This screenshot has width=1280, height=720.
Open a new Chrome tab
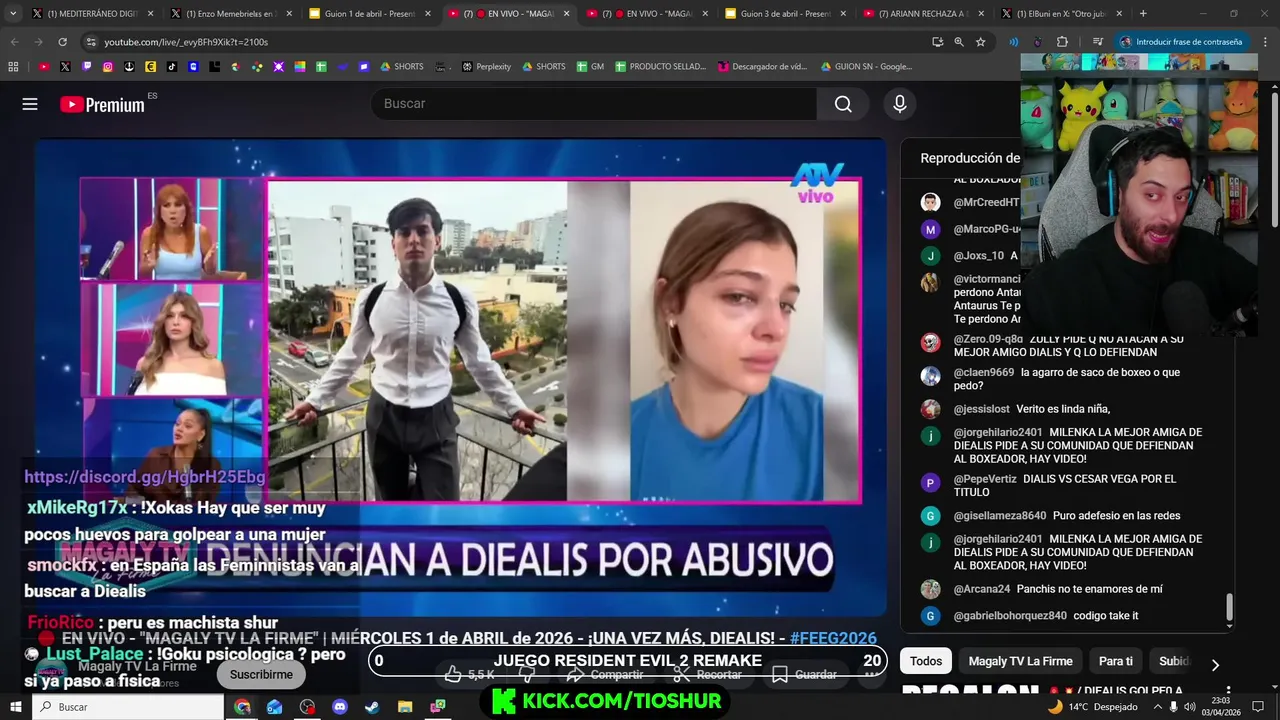pos(1143,14)
